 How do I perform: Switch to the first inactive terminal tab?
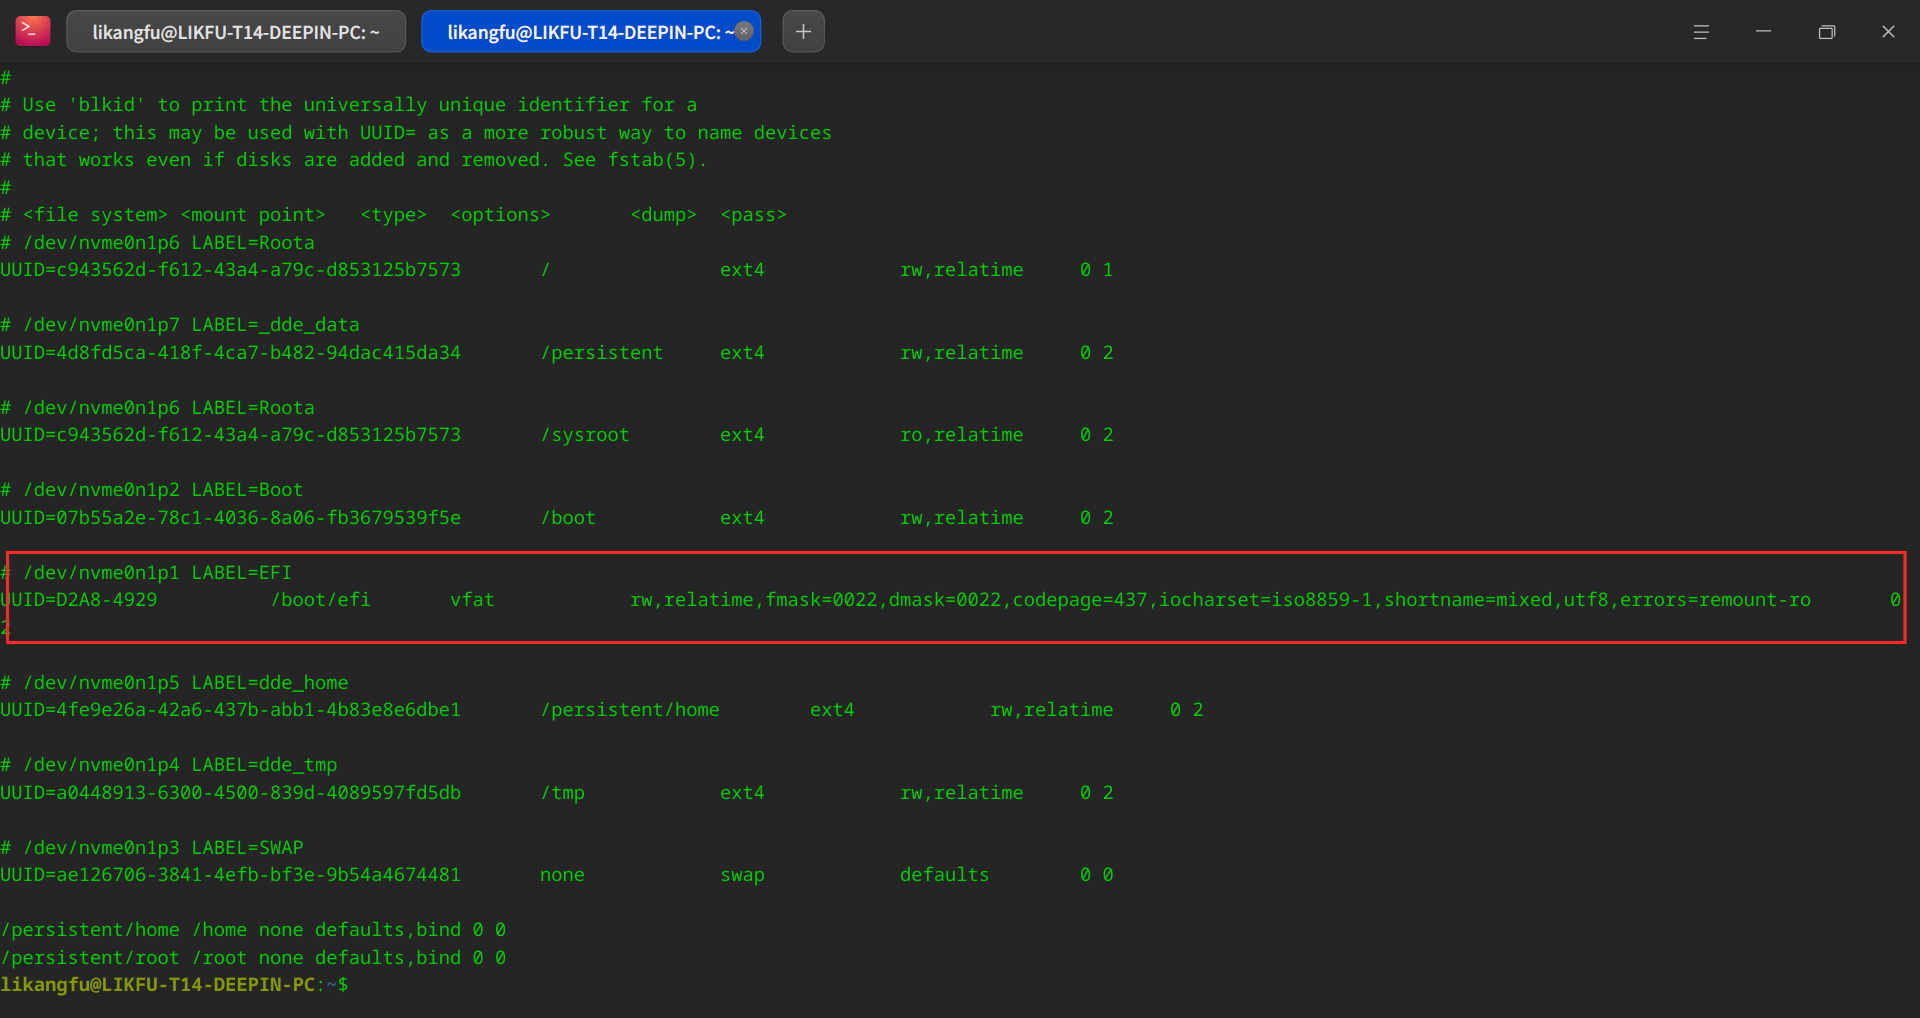[x=236, y=32]
